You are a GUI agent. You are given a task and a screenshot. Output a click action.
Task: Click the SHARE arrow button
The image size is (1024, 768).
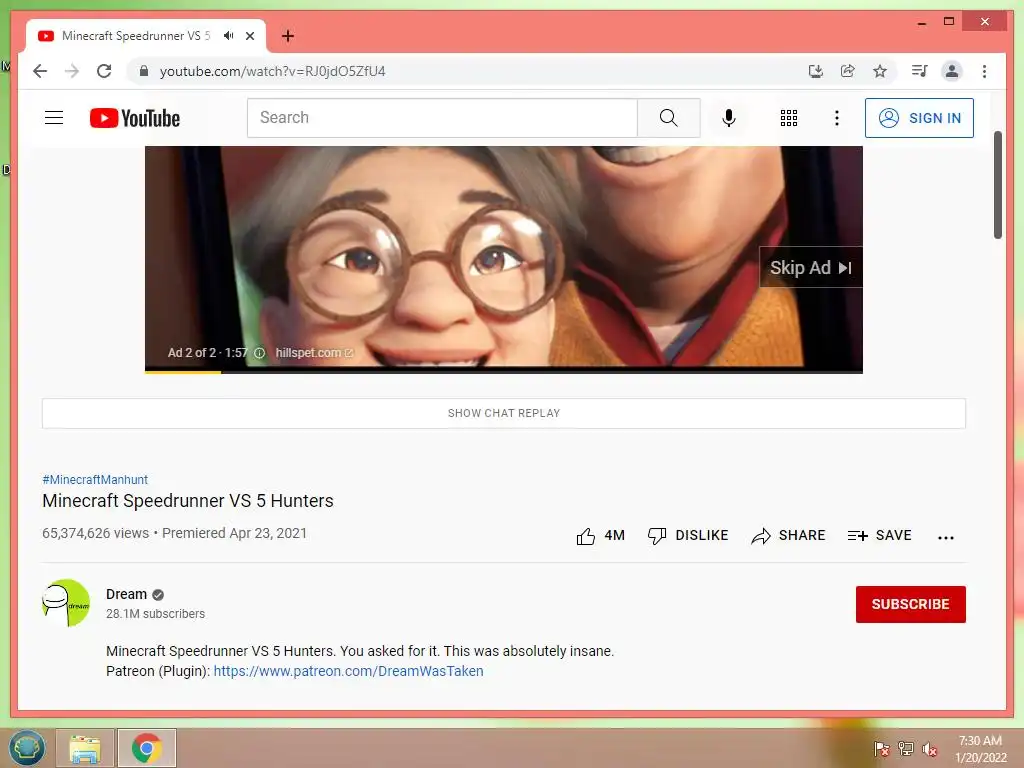pos(788,536)
